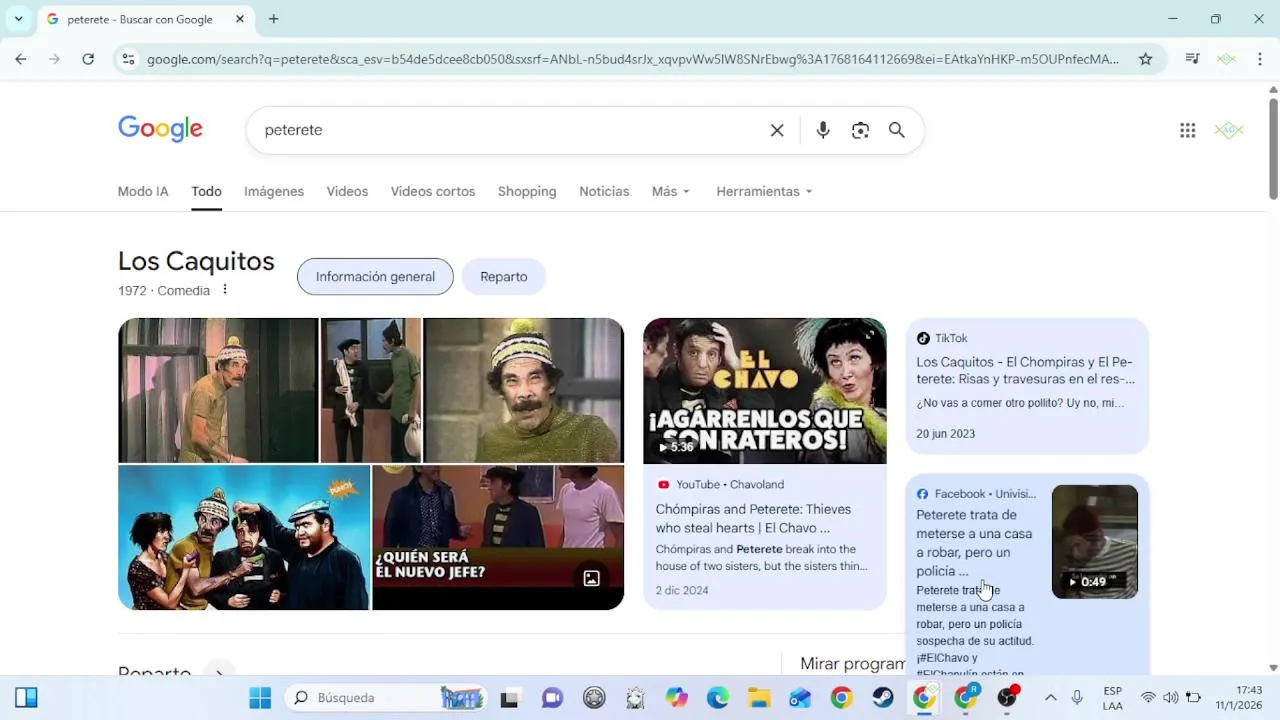The width and height of the screenshot is (1280, 720).
Task: Switch to Modo IA tab
Action: (143, 191)
